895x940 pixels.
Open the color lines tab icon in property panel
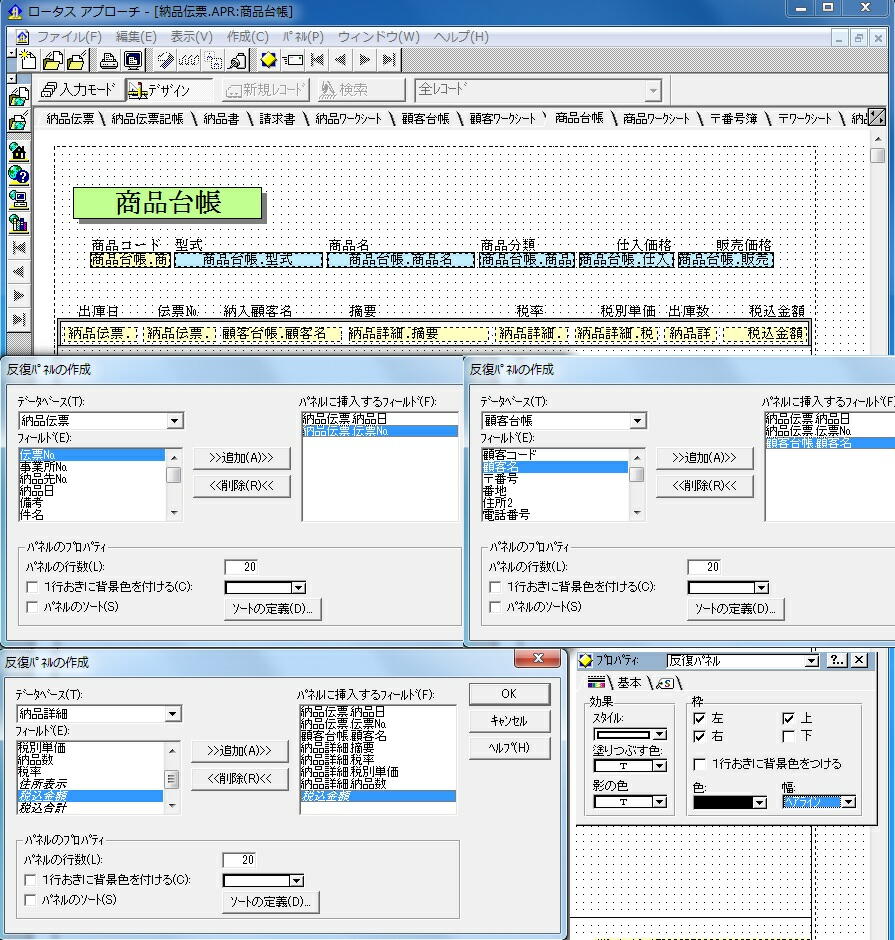point(596,682)
